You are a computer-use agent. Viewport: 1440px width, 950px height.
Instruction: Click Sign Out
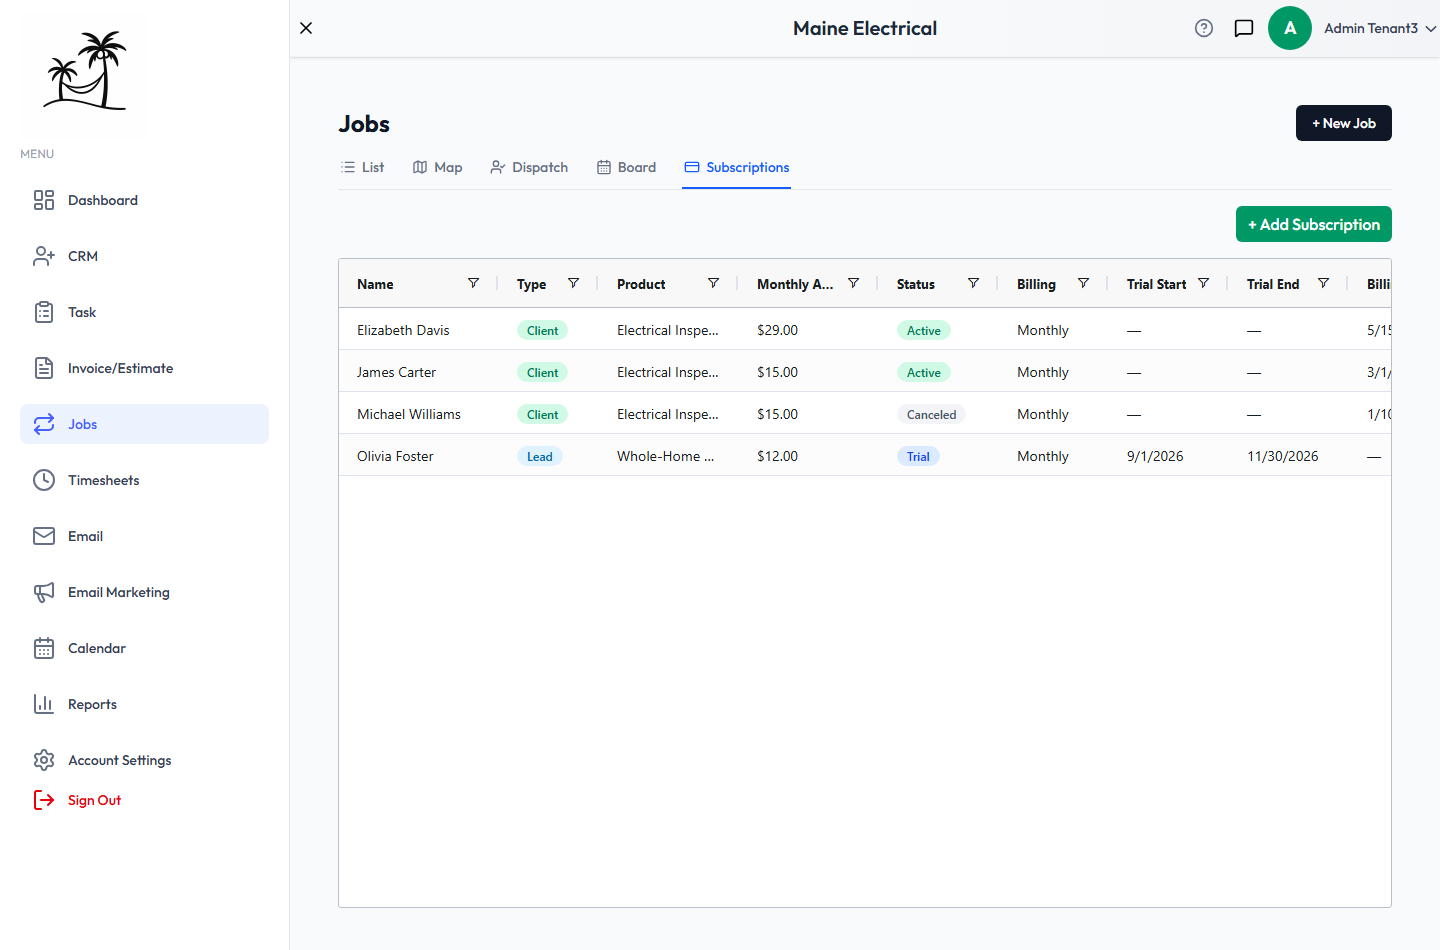(78, 800)
